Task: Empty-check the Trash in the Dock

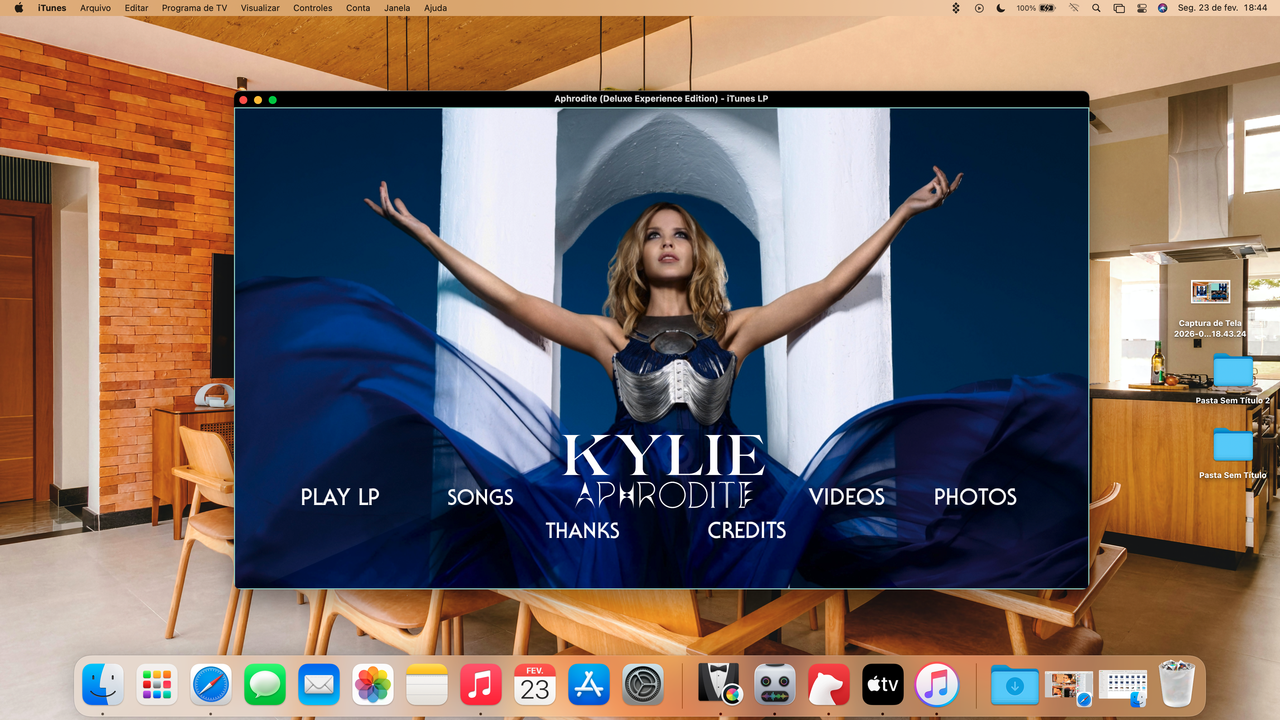Action: click(1177, 685)
